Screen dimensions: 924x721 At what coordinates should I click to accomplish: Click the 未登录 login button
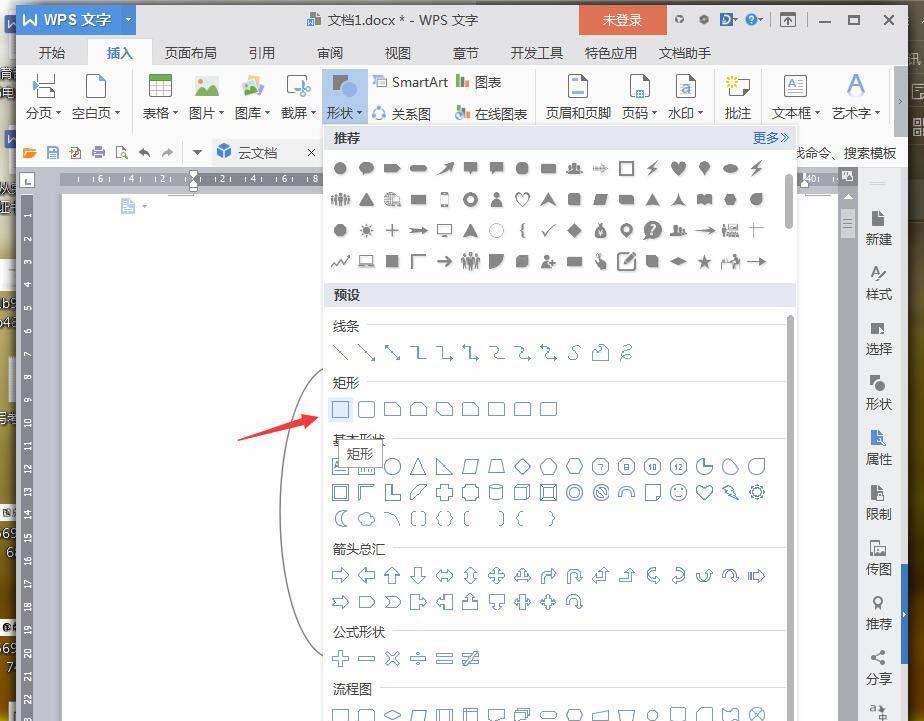click(622, 20)
